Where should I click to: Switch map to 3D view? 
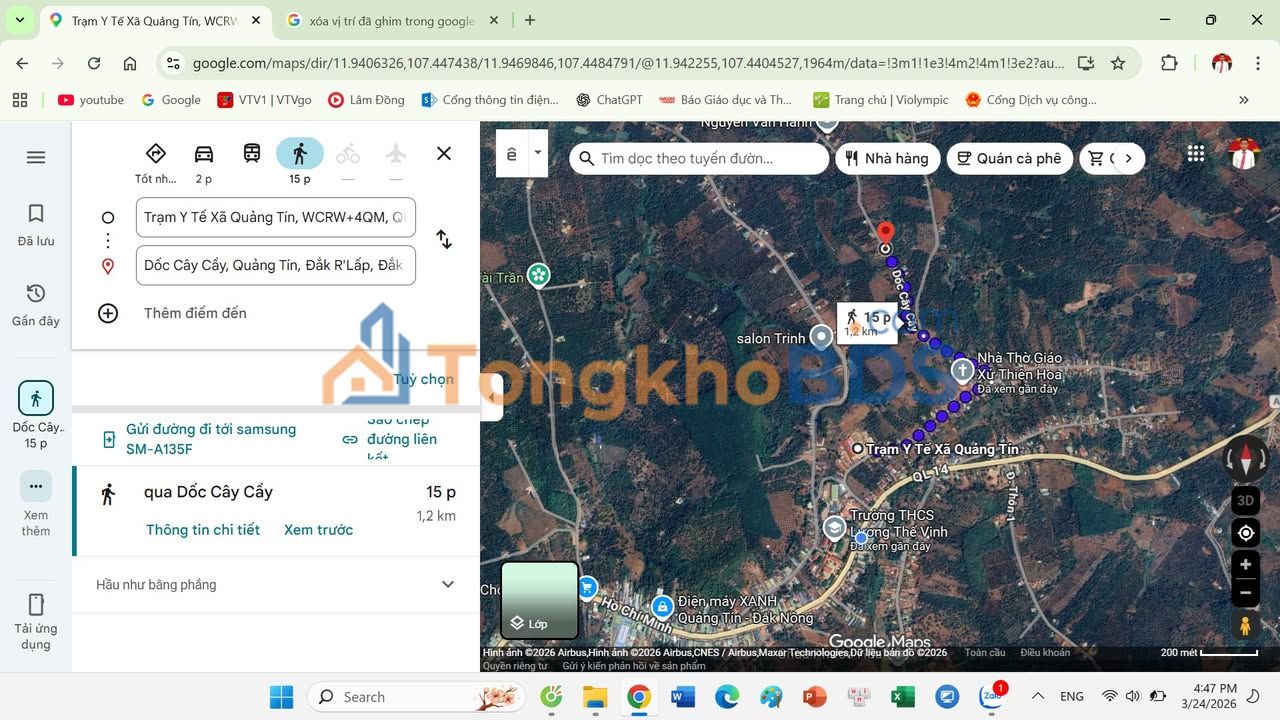coord(1245,500)
